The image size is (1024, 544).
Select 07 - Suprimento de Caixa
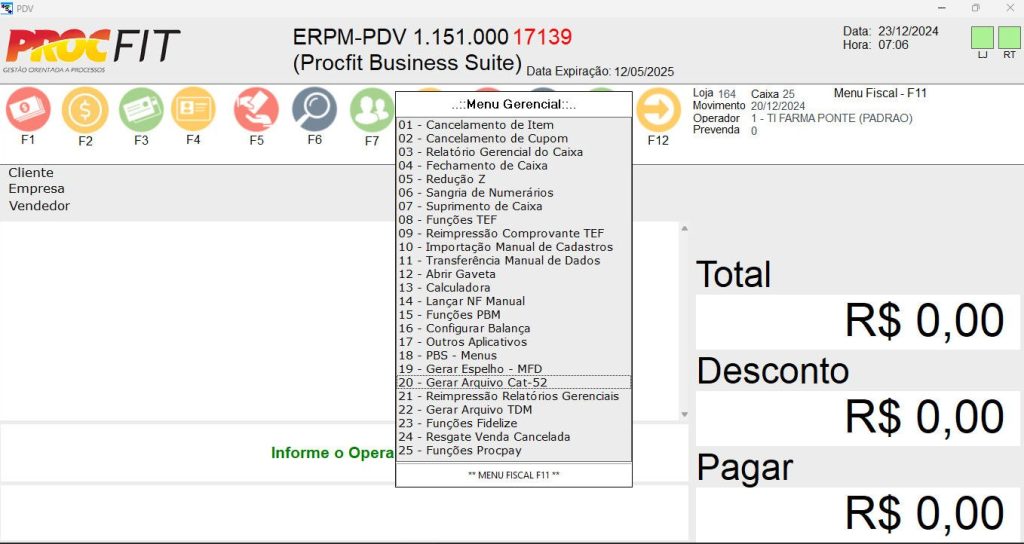point(514,206)
